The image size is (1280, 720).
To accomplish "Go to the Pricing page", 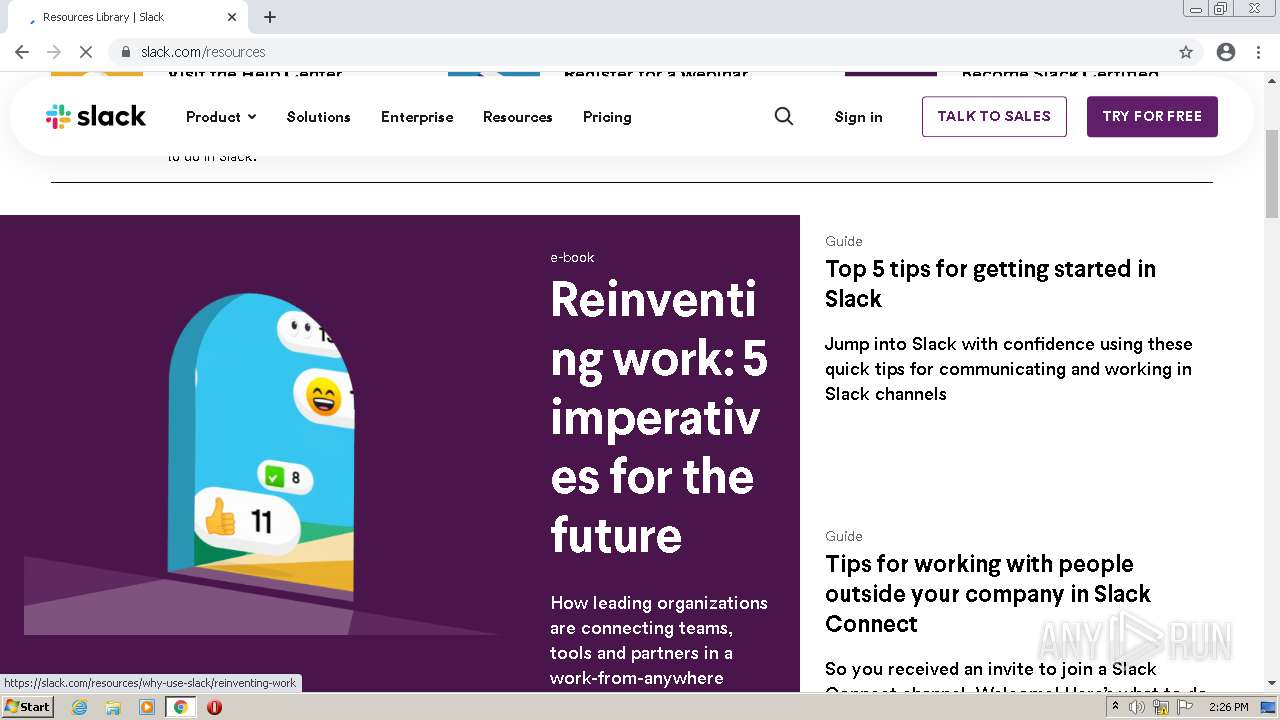I will pyautogui.click(x=607, y=117).
